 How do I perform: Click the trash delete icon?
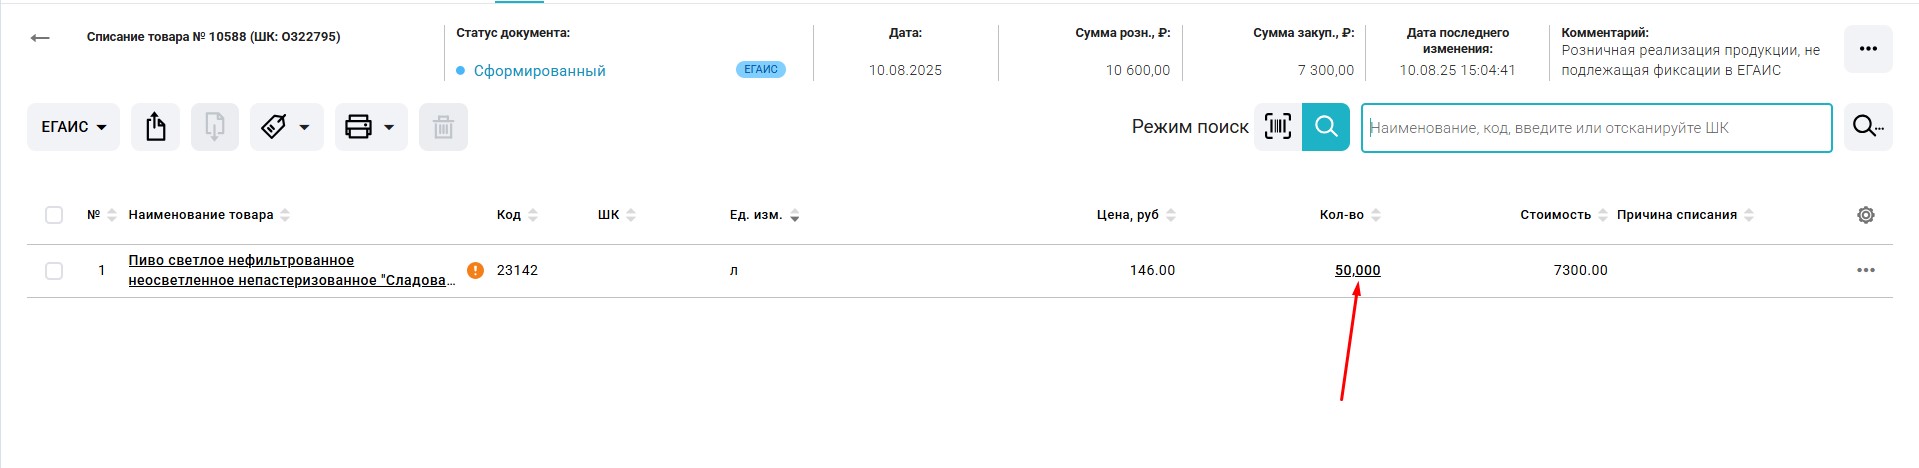click(x=443, y=127)
